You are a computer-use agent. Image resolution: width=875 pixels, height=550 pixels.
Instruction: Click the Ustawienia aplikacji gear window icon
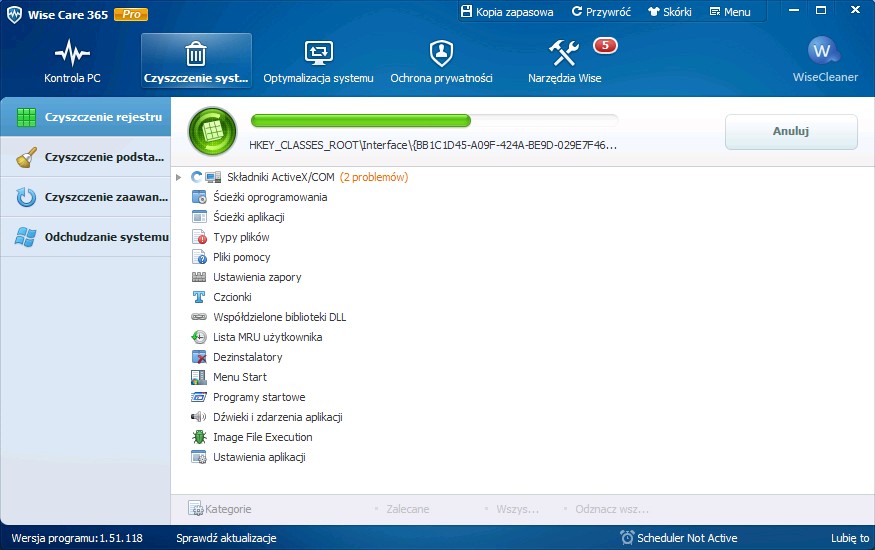point(199,457)
